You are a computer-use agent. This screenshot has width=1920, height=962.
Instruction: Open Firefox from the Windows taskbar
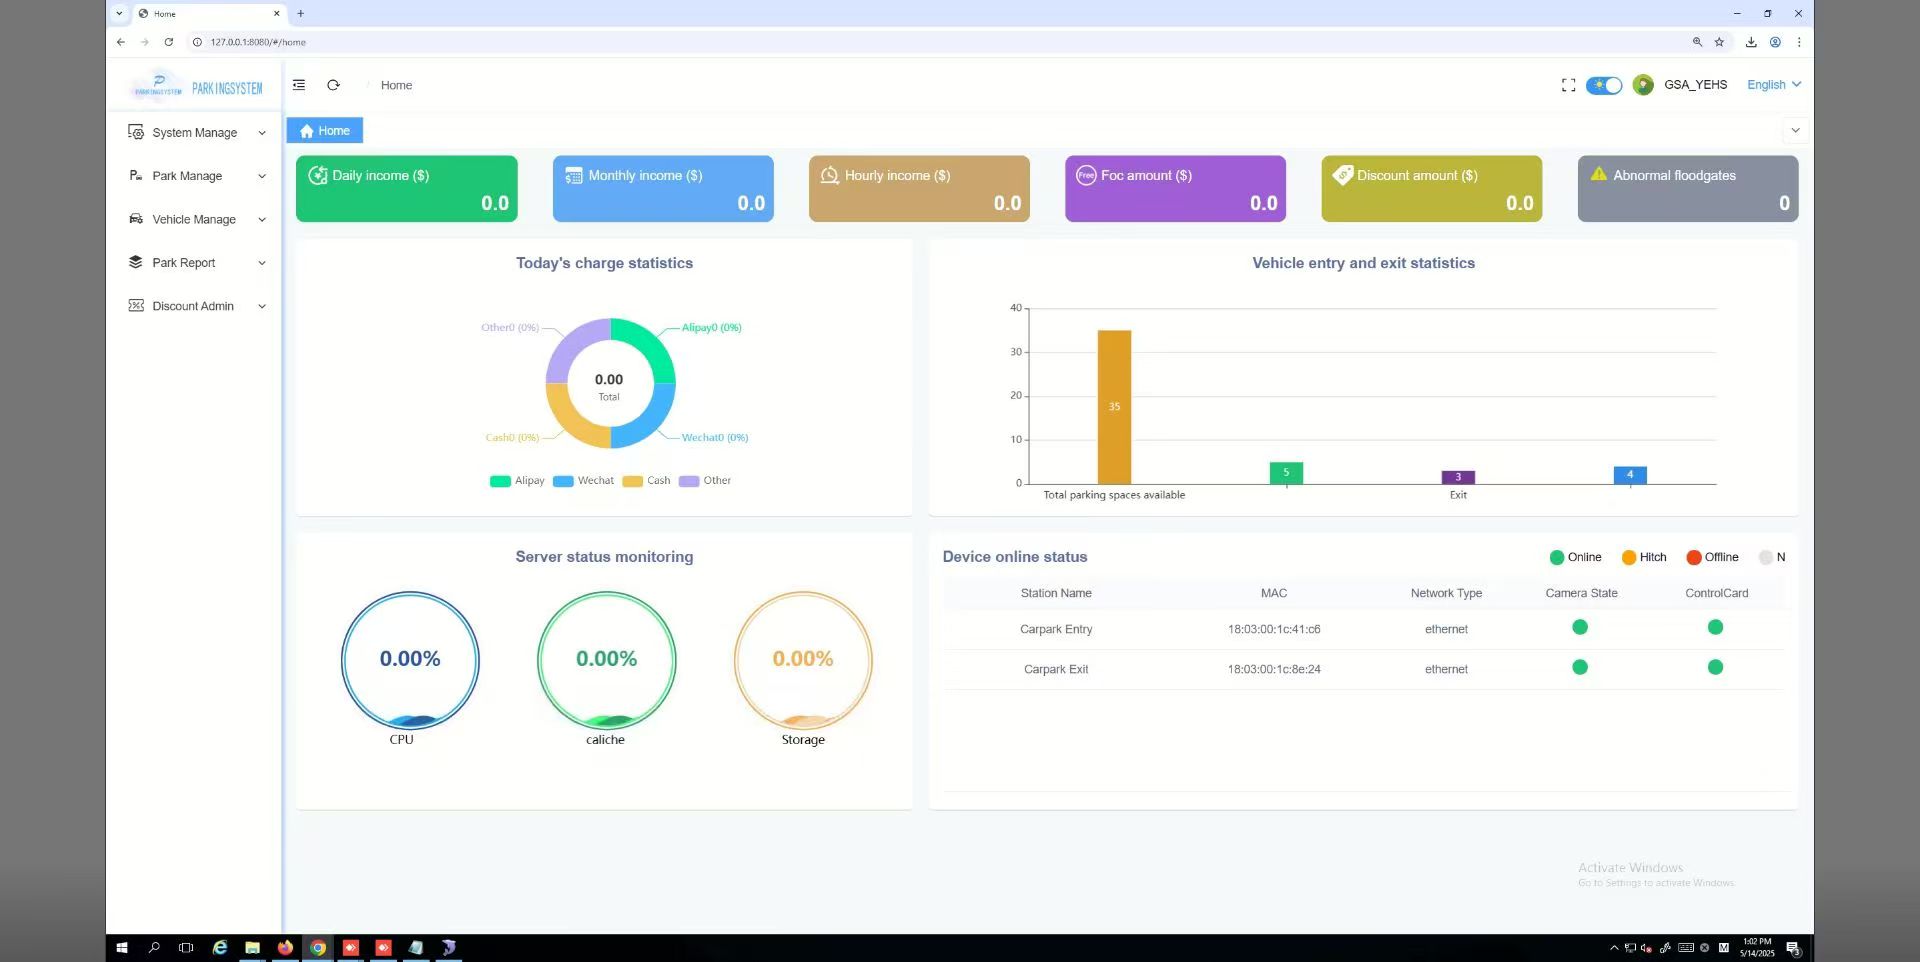(285, 947)
